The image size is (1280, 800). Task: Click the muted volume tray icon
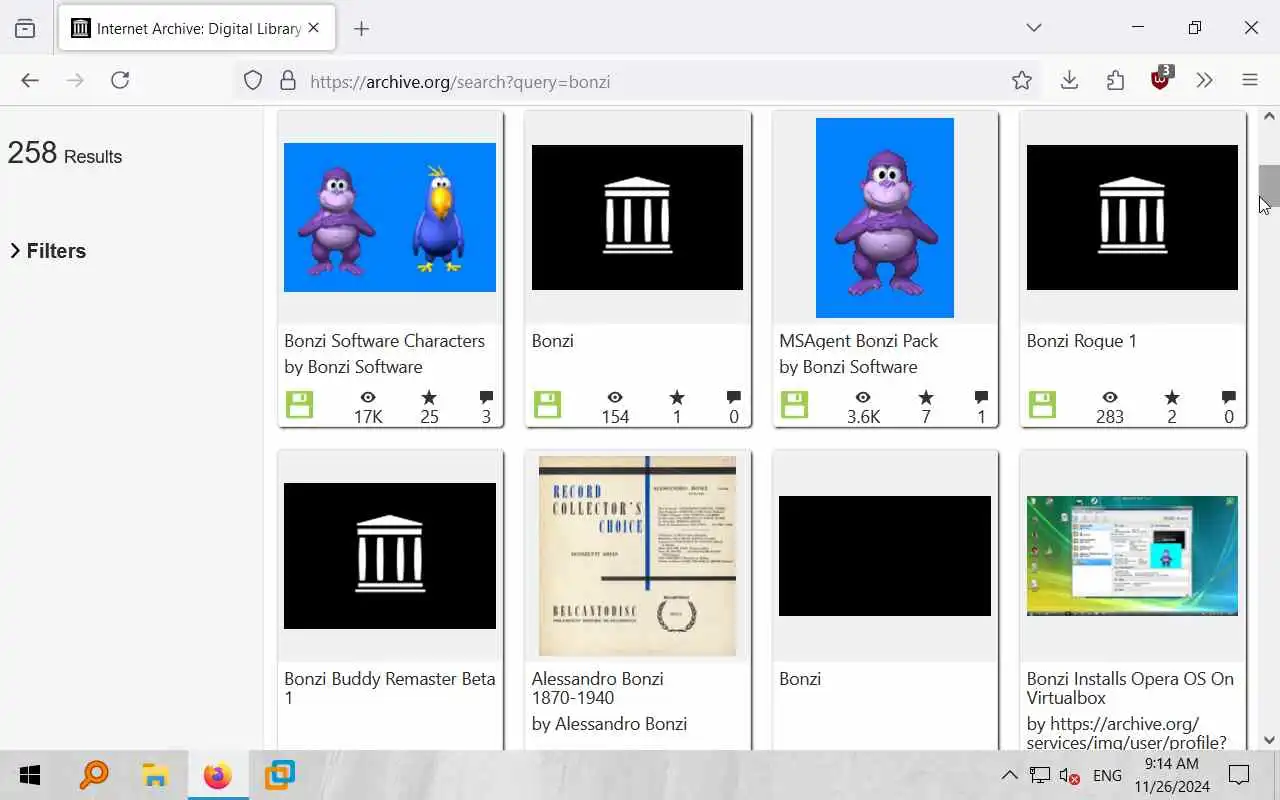tap(1070, 775)
